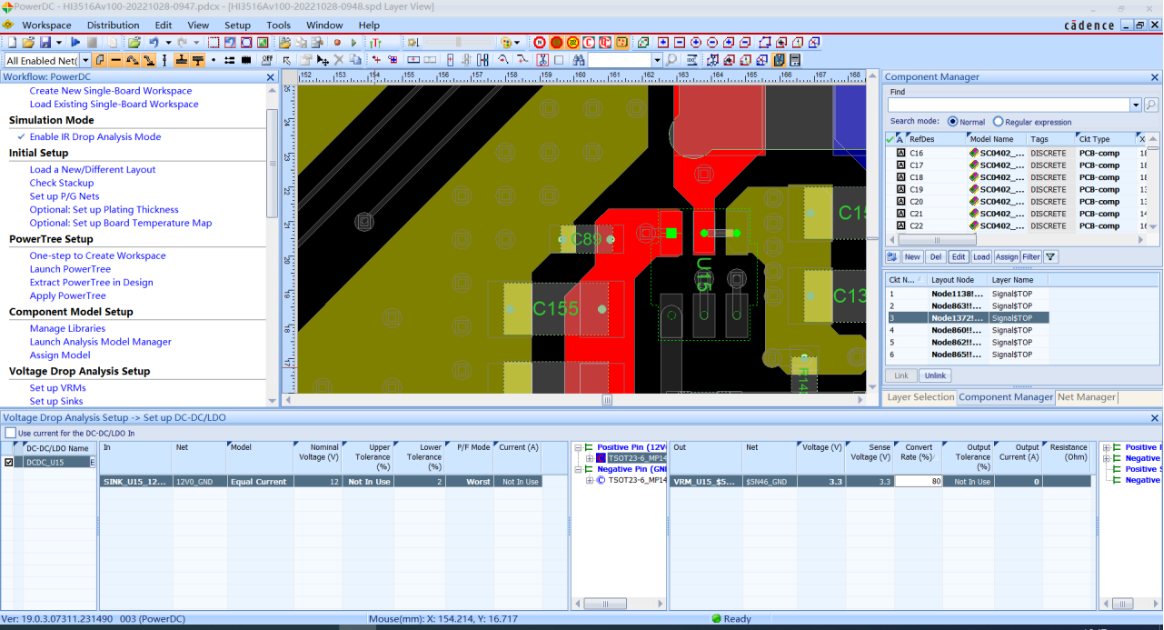Click the New document toolbar icon

pos(12,42)
